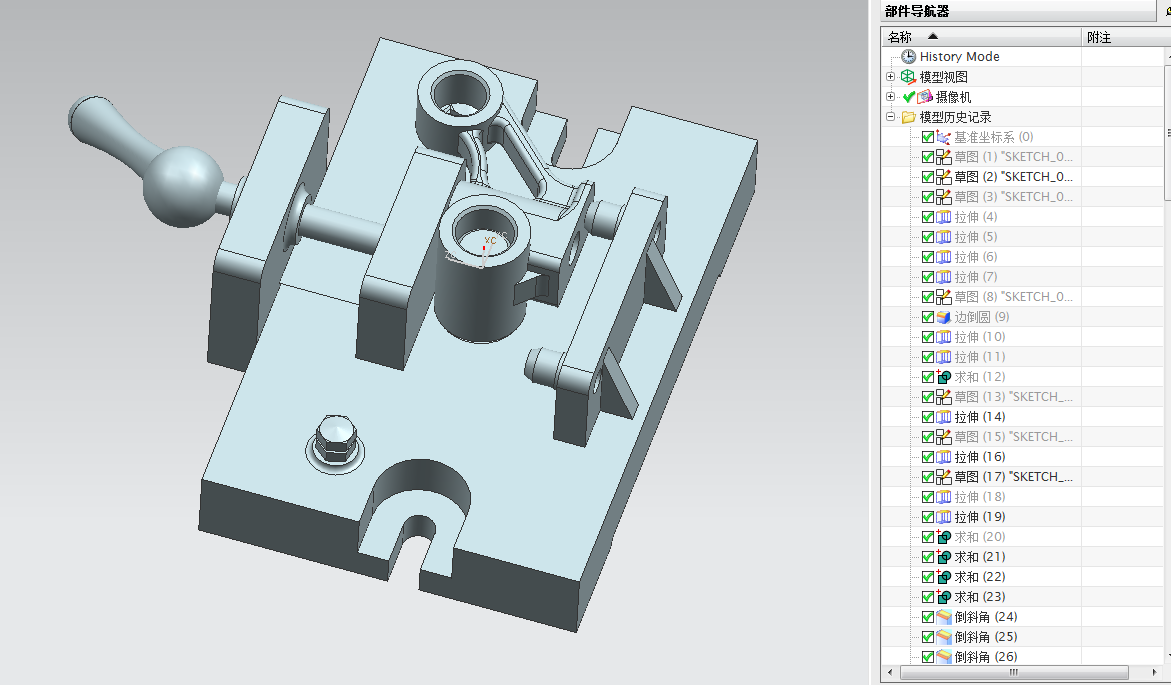
Task: Uncheck the 拉伸 (16) feature checkbox
Action: [928, 457]
